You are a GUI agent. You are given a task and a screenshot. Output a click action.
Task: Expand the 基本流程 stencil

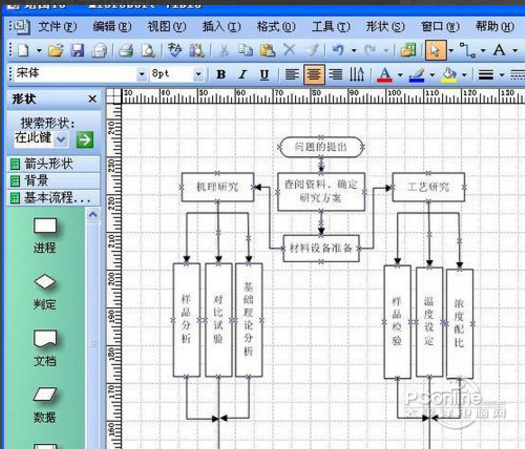[x=54, y=198]
